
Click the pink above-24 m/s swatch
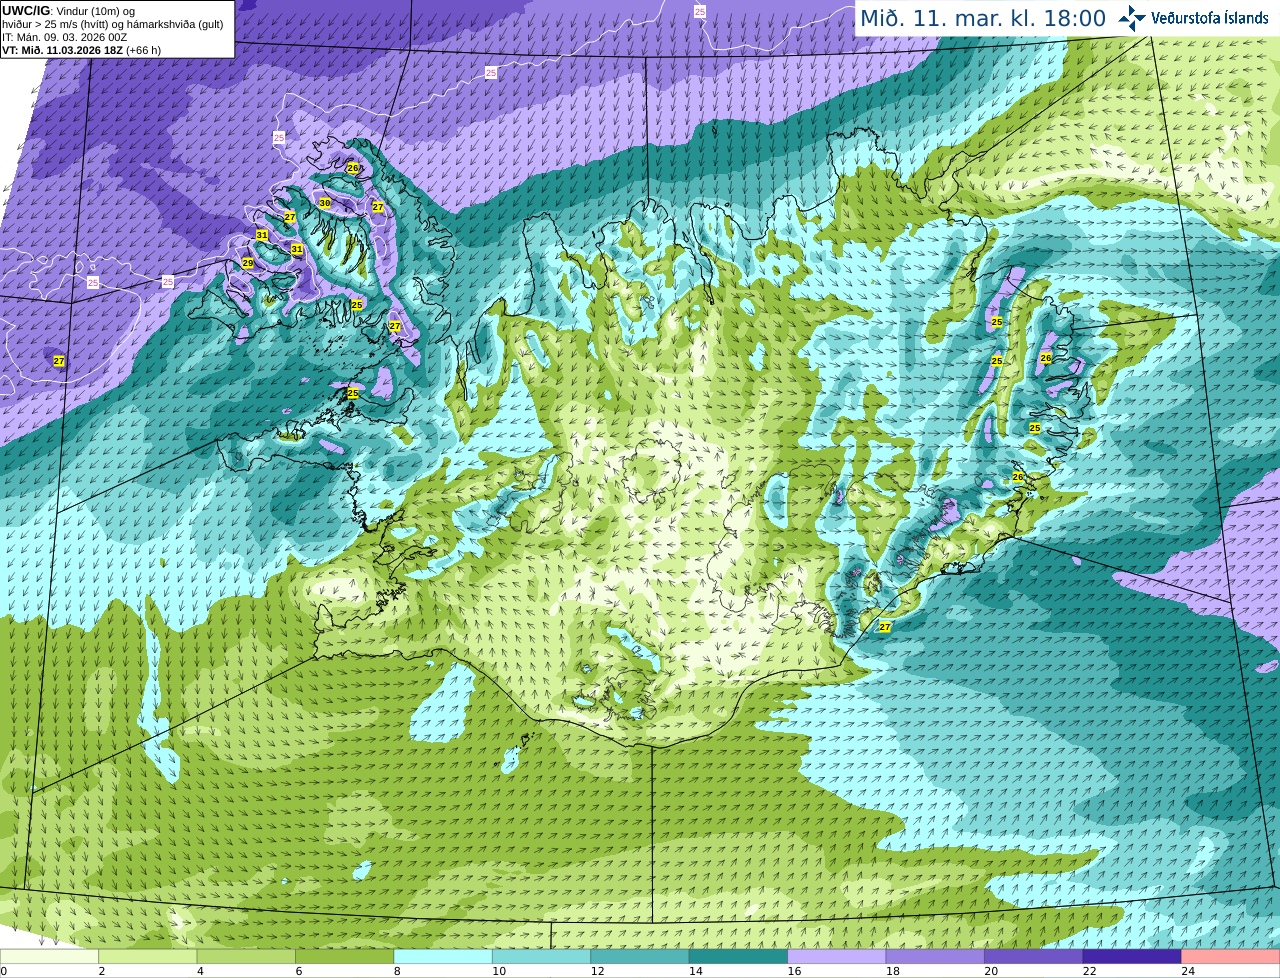click(1231, 957)
